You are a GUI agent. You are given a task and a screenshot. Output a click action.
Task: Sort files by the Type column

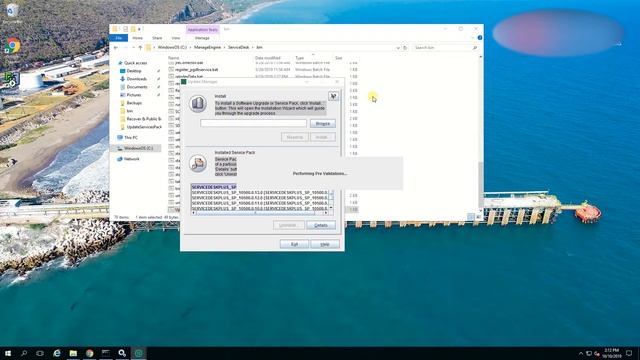(x=300, y=58)
